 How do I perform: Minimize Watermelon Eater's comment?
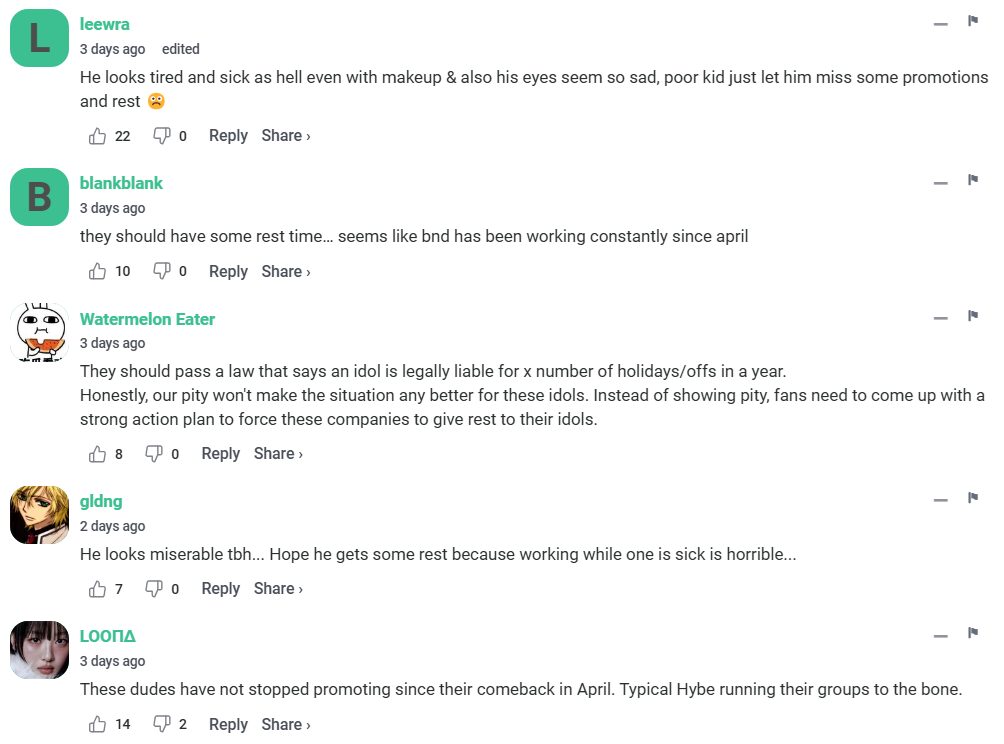point(940,319)
